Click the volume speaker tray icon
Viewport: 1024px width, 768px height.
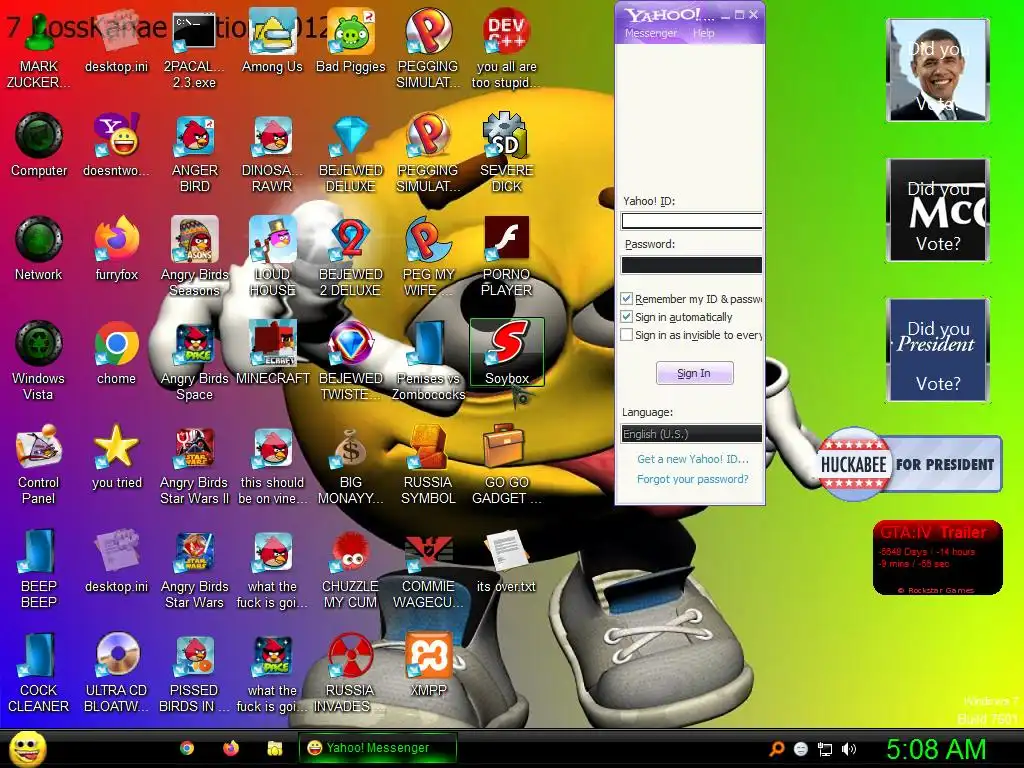[x=849, y=749]
